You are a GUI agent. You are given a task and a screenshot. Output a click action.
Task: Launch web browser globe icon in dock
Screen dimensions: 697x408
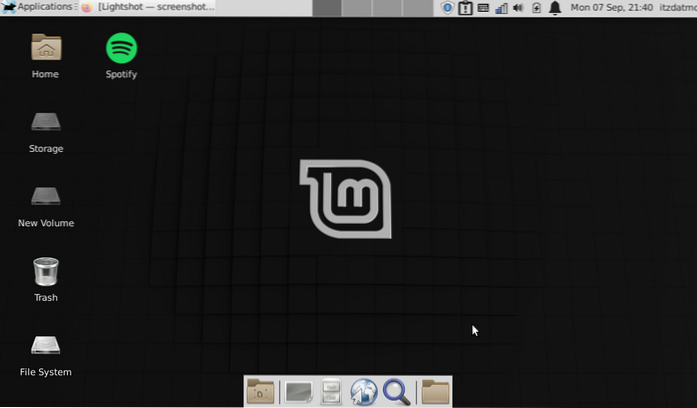[363, 392]
